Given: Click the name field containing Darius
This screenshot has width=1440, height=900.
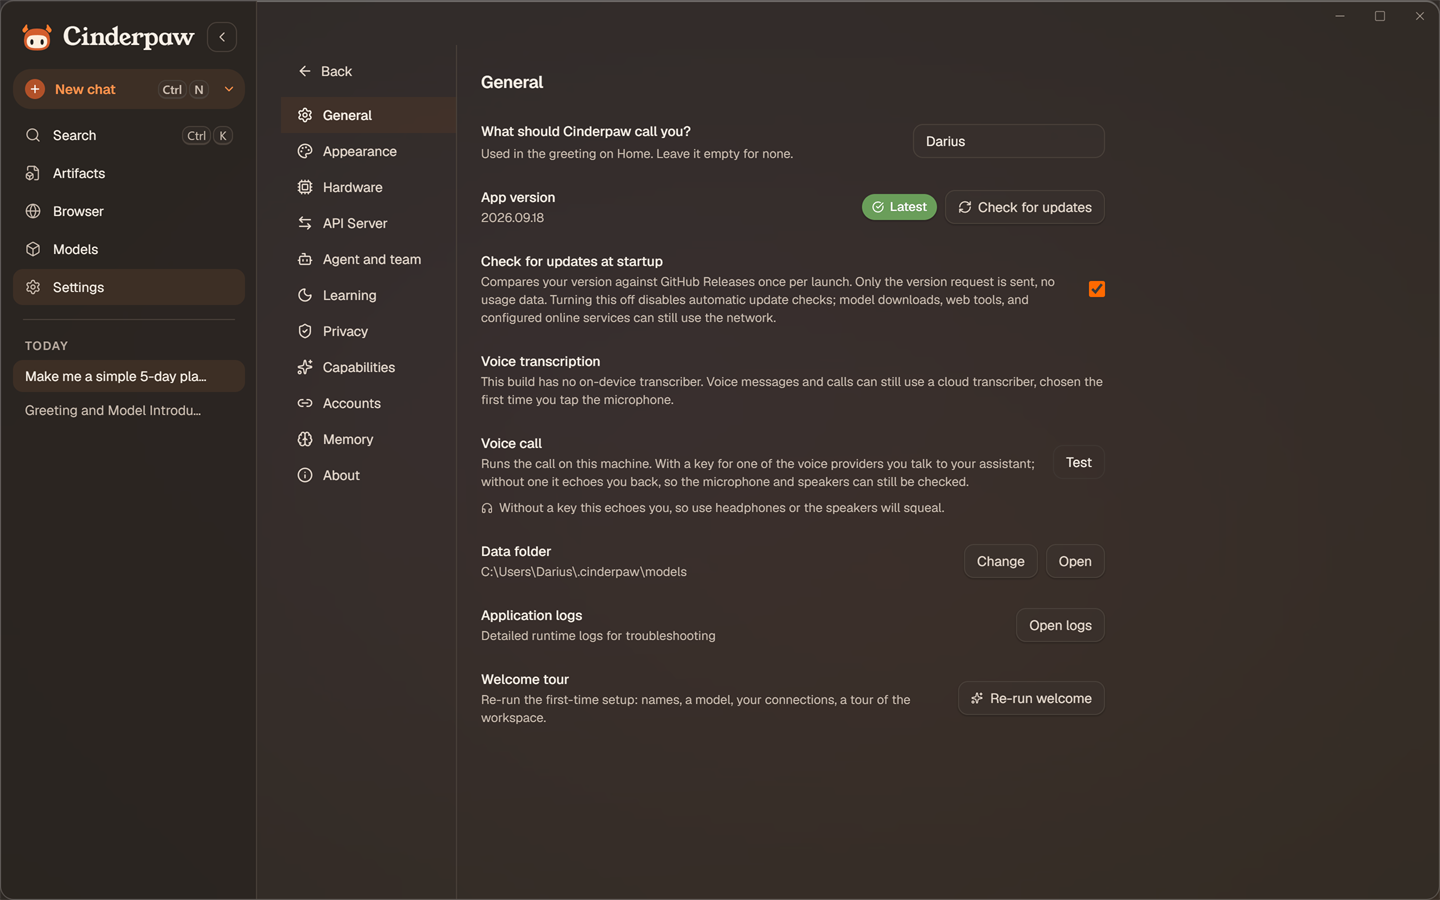Looking at the screenshot, I should pyautogui.click(x=1008, y=141).
